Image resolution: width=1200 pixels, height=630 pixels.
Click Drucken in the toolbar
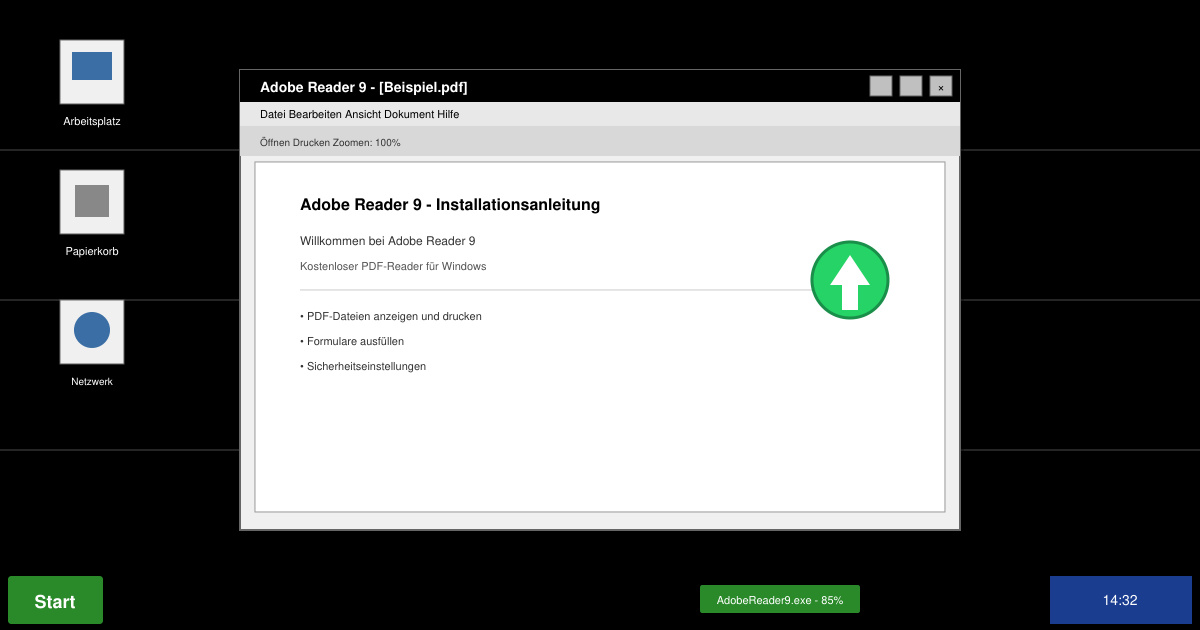click(313, 143)
